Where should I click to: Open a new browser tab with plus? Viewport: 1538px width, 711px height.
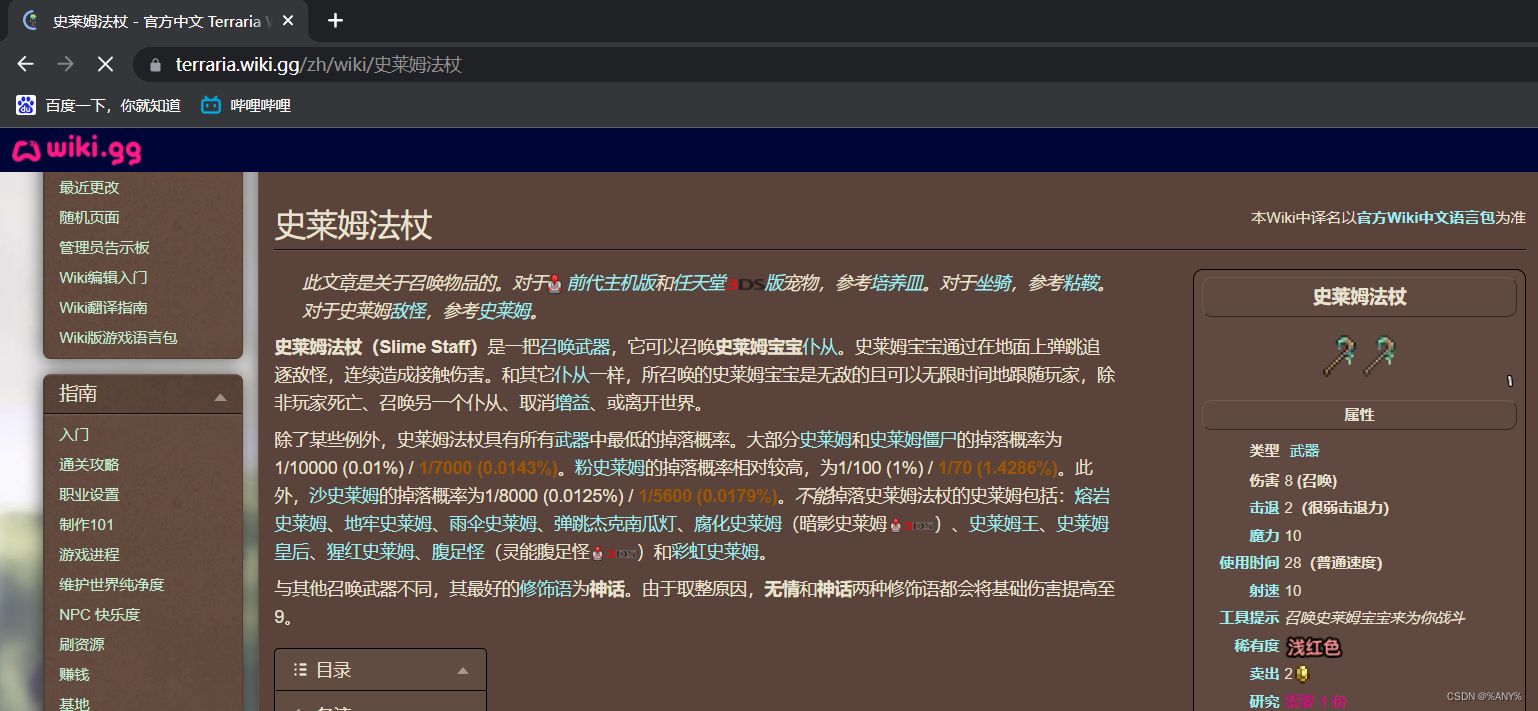tap(336, 20)
